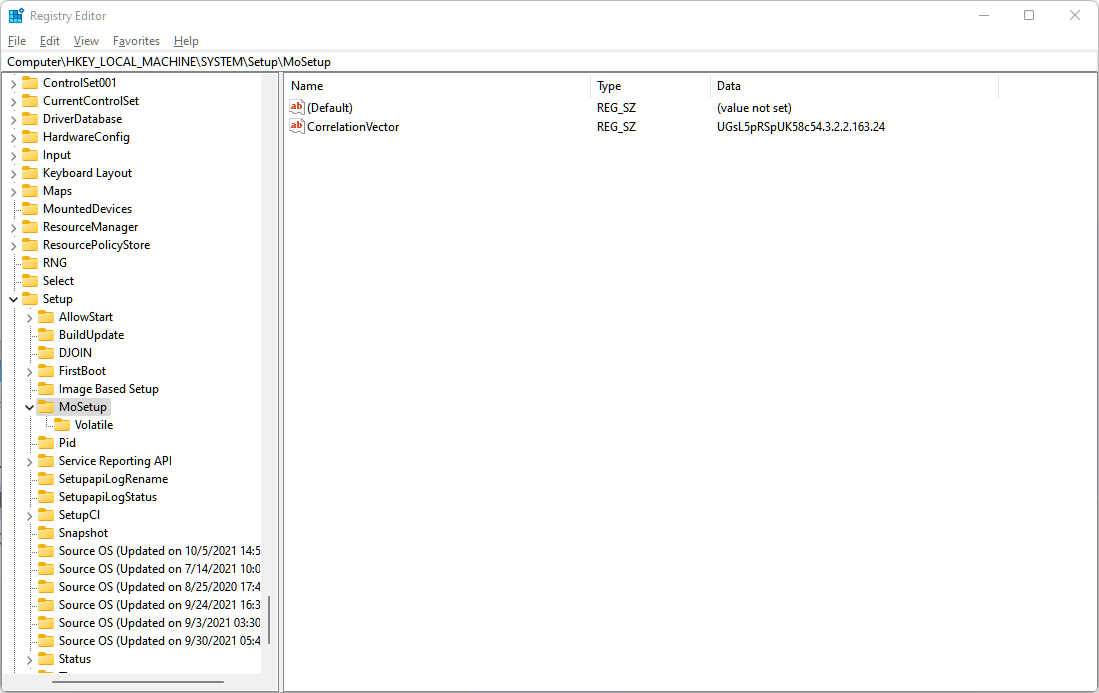Open the View menu
This screenshot has height=693, width=1099.
[x=85, y=41]
